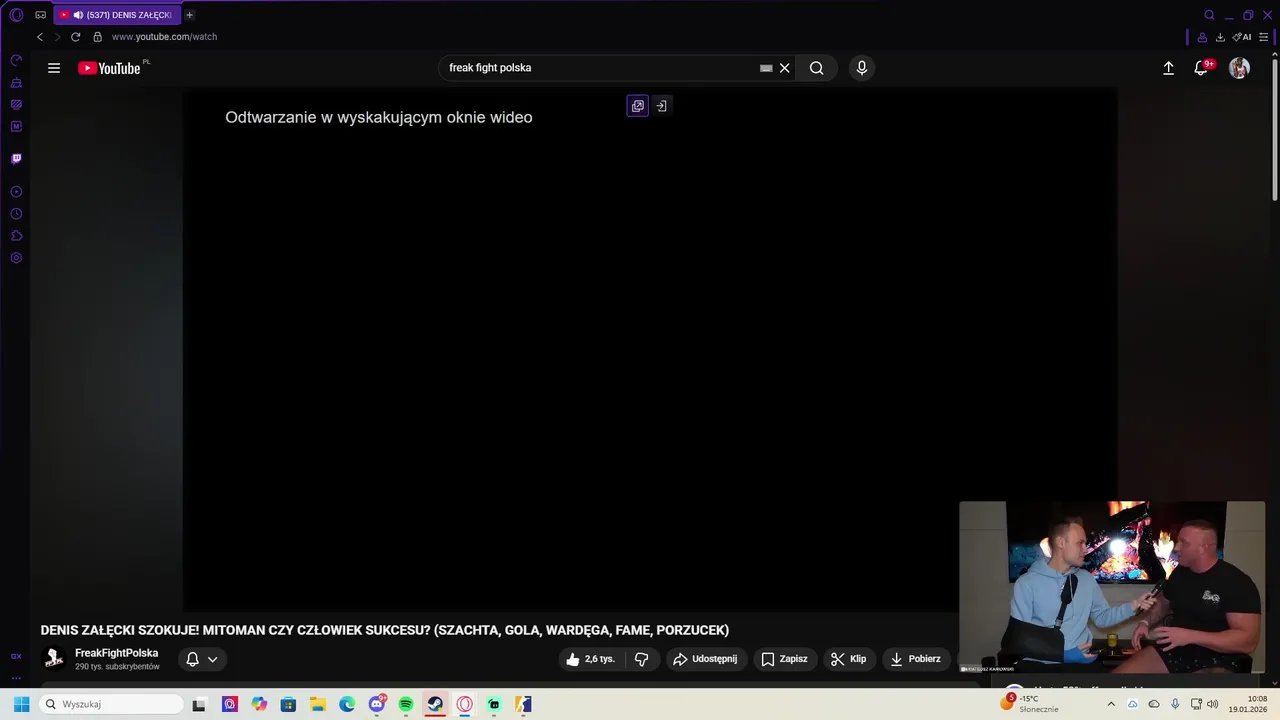The width and height of the screenshot is (1280, 720).
Task: Click the browser forward arrow
Action: point(57,37)
